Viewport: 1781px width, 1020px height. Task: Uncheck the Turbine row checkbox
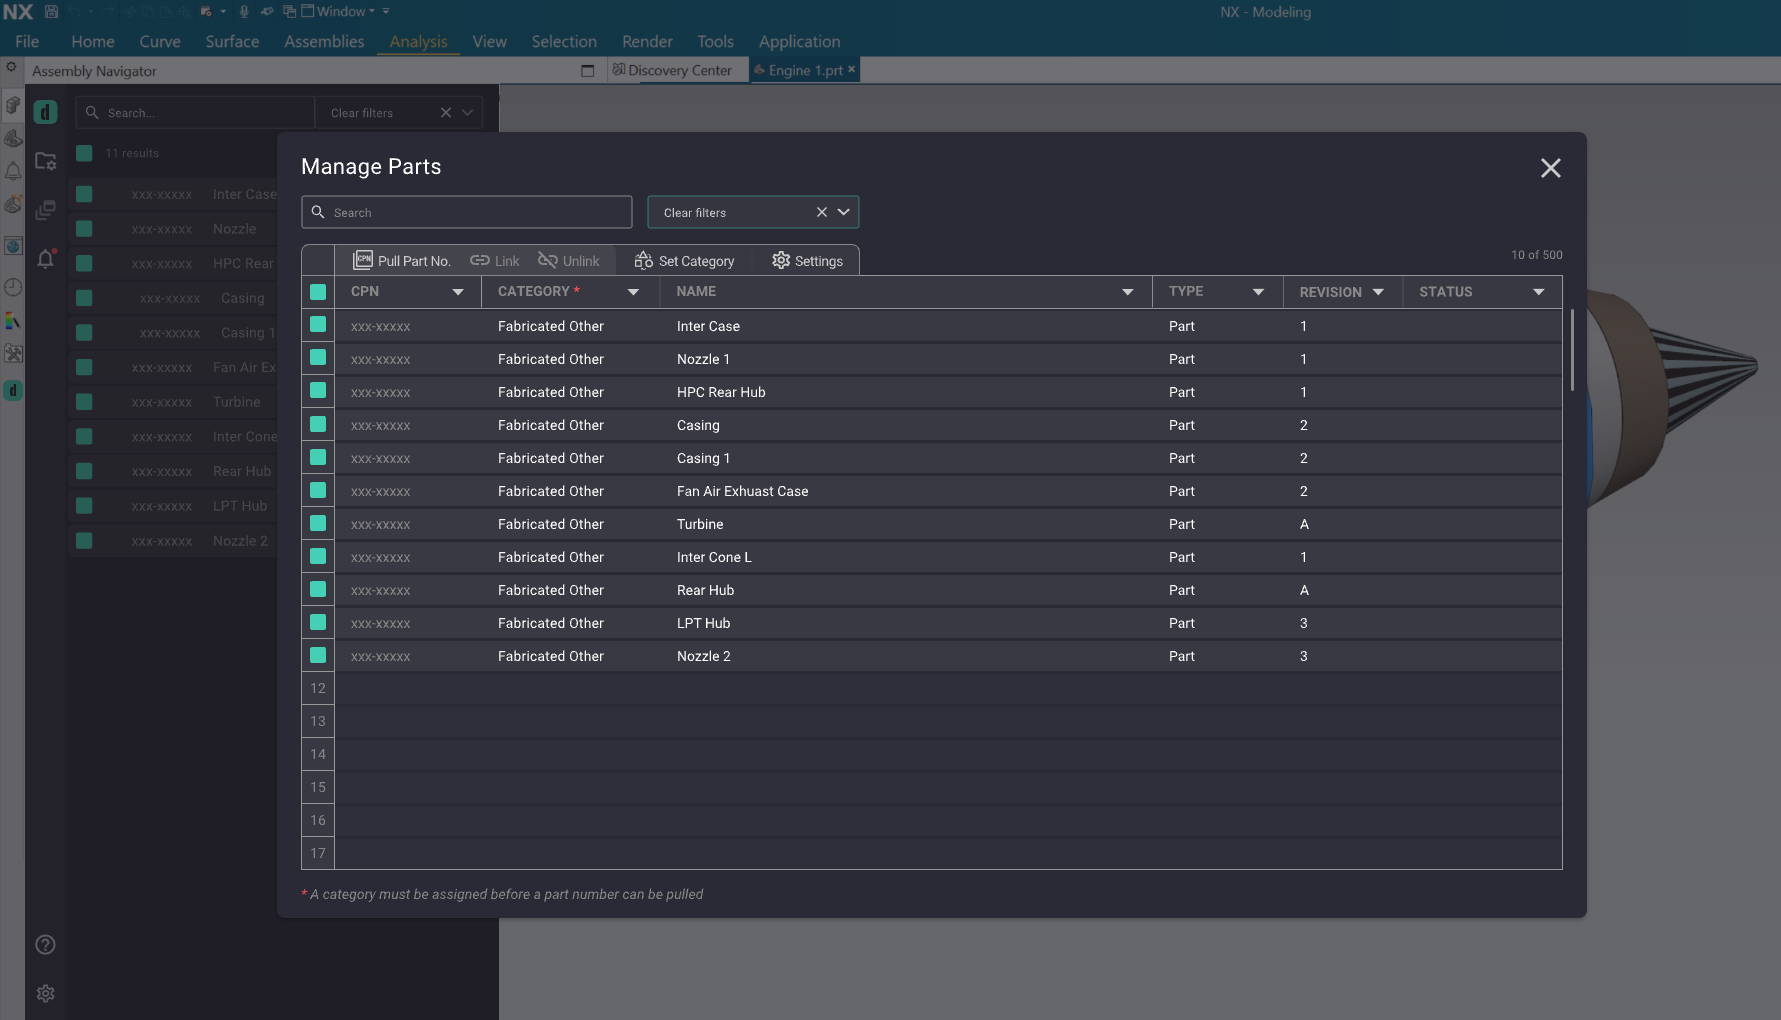tap(318, 523)
